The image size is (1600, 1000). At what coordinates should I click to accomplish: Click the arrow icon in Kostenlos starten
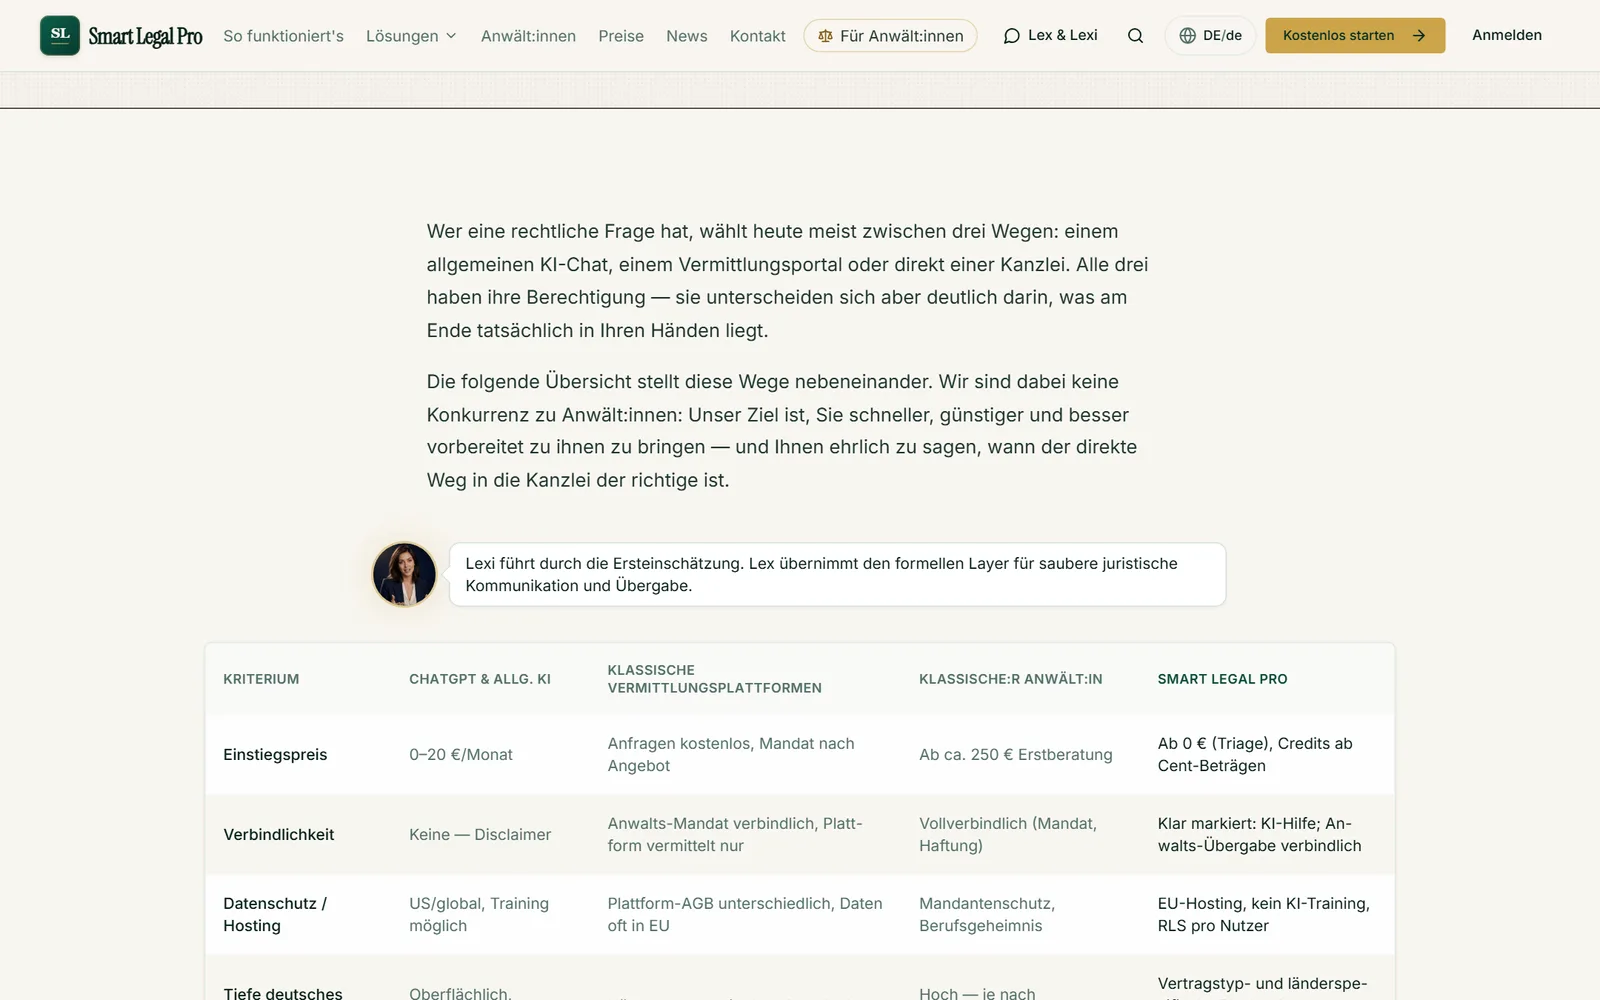[1418, 36]
